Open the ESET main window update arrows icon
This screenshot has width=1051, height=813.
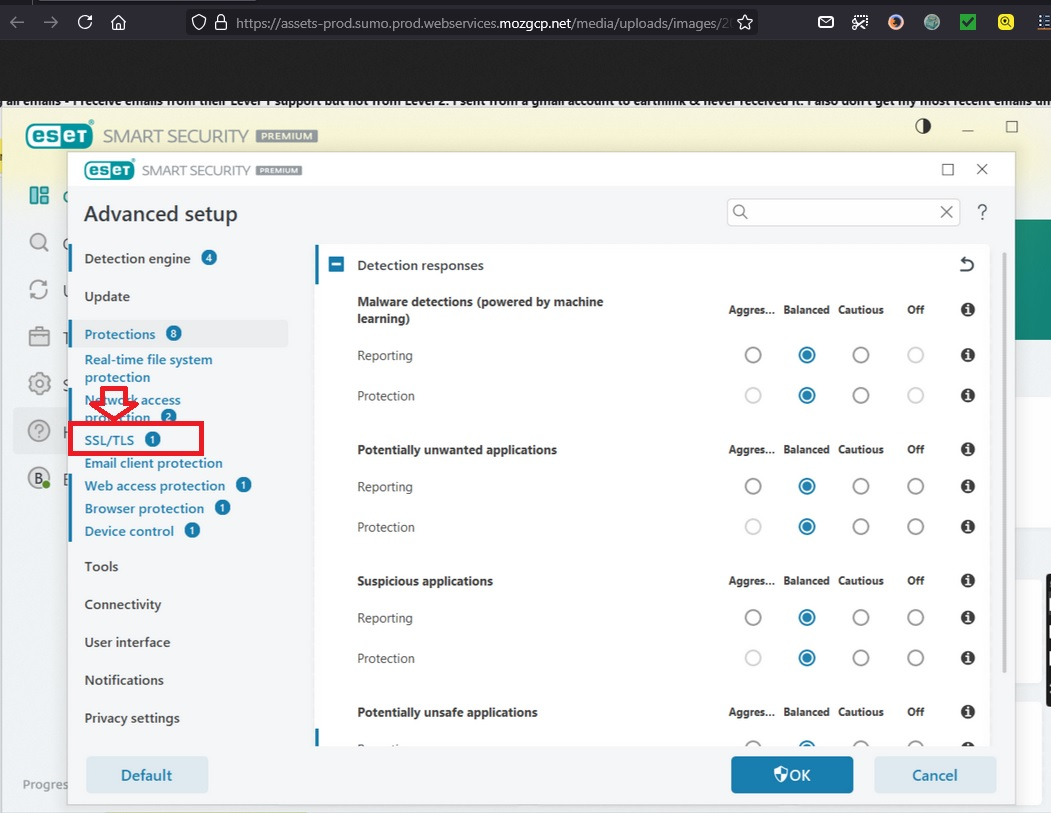tap(39, 290)
